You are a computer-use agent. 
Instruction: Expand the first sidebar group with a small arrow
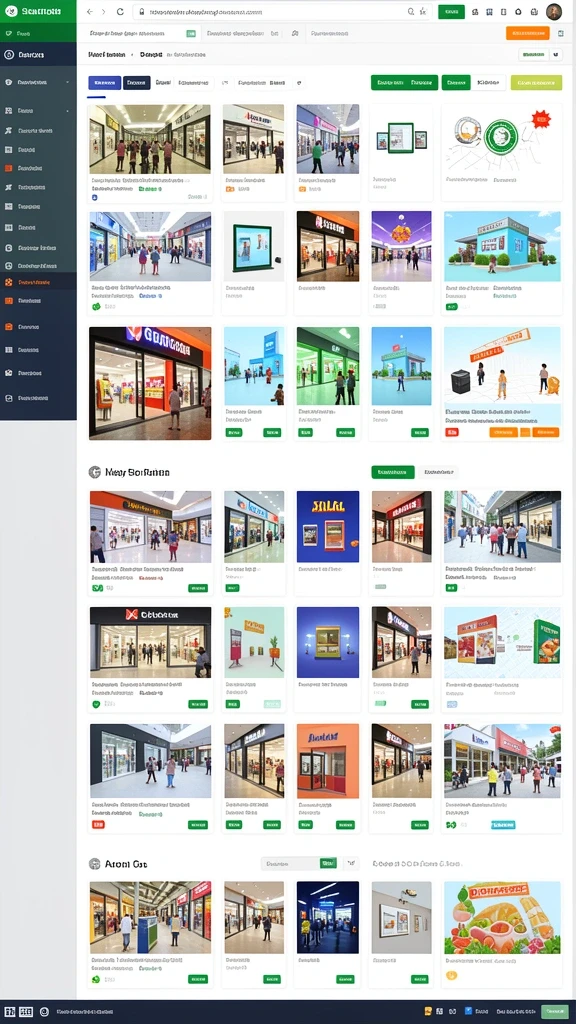tap(38, 82)
